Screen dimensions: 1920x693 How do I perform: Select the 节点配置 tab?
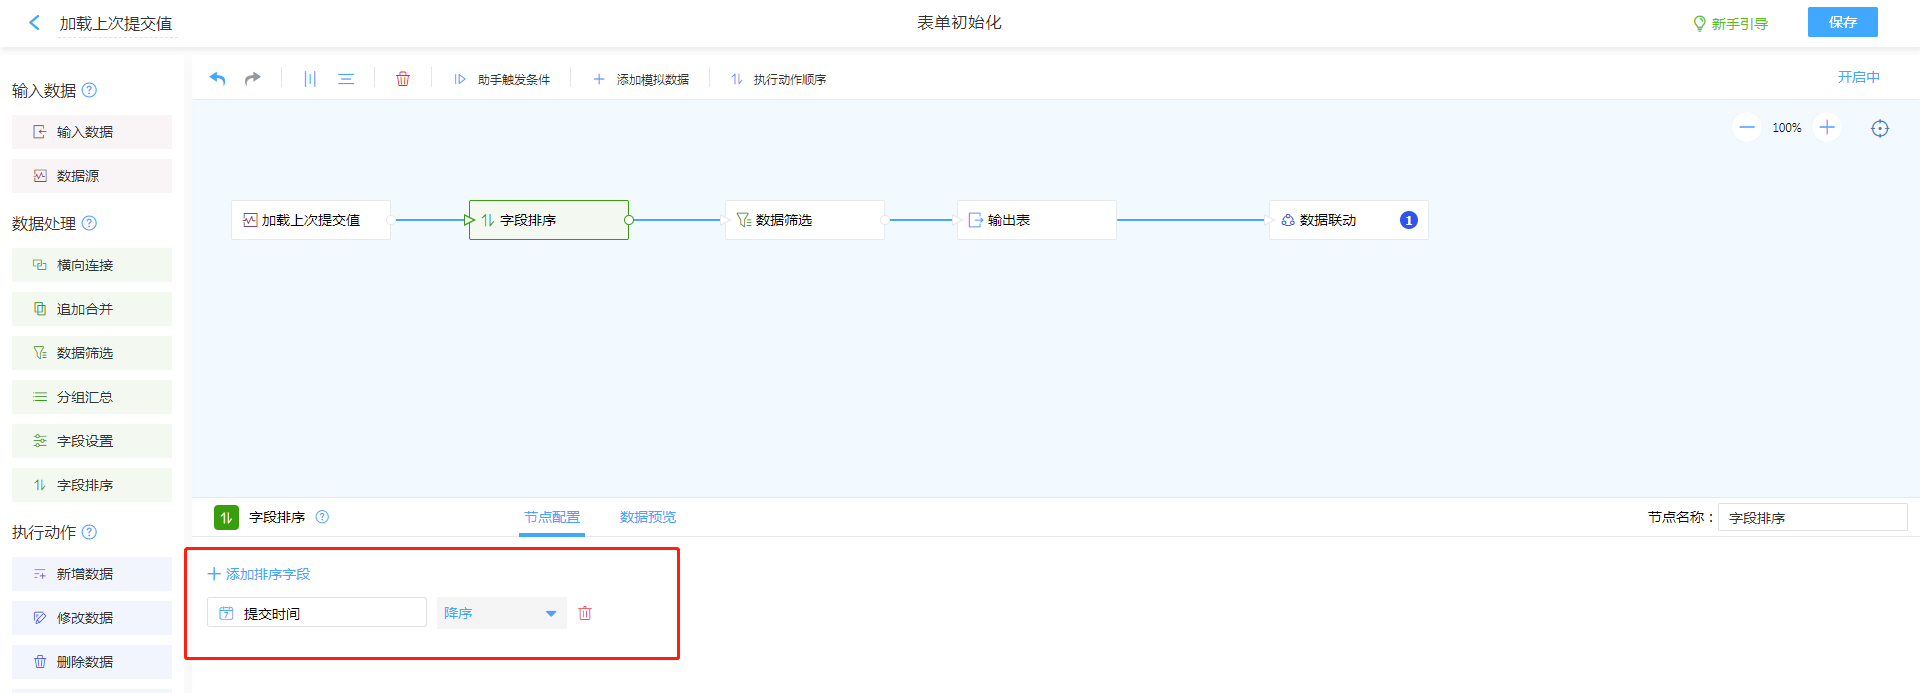point(552,517)
